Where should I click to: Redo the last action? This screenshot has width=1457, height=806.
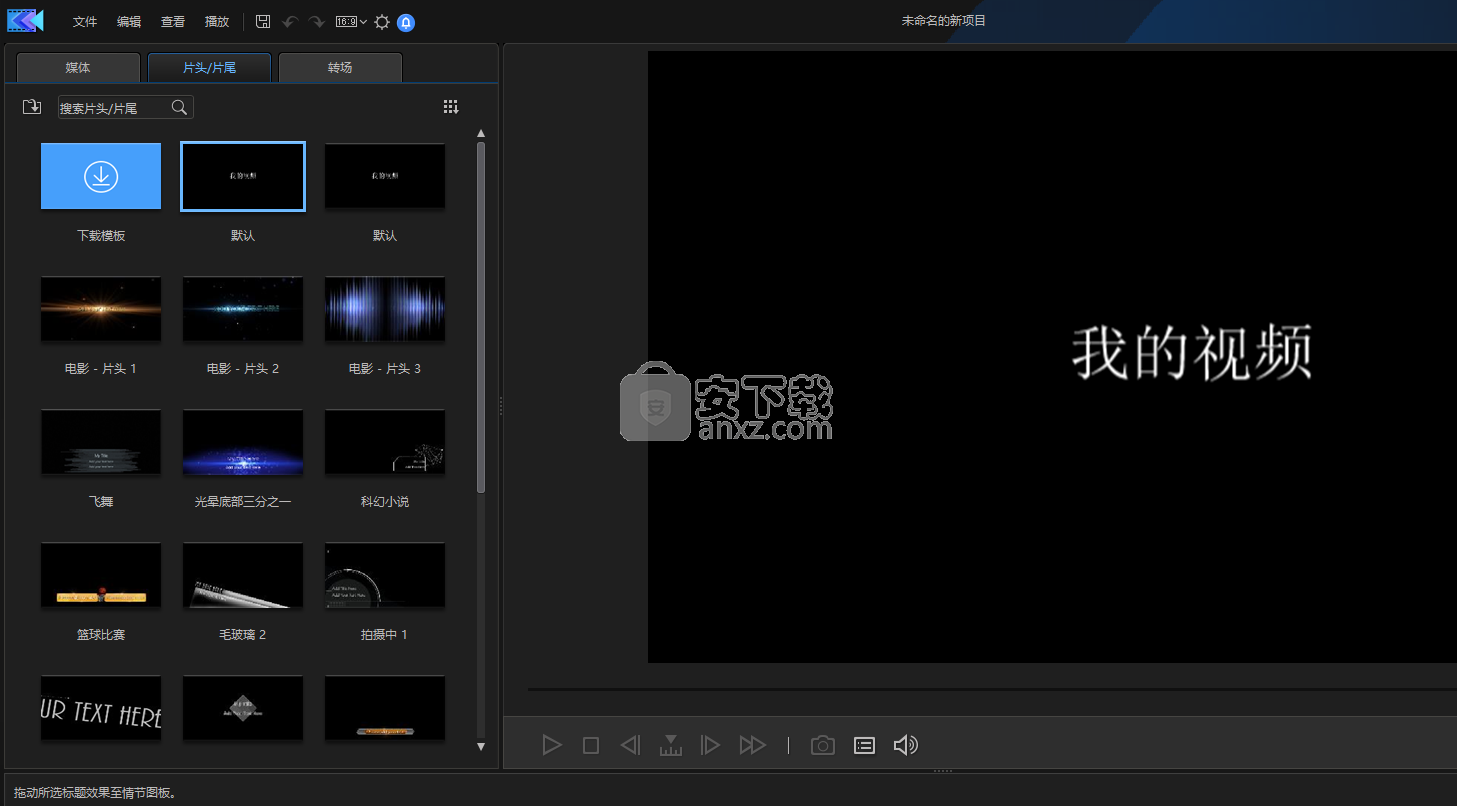316,21
